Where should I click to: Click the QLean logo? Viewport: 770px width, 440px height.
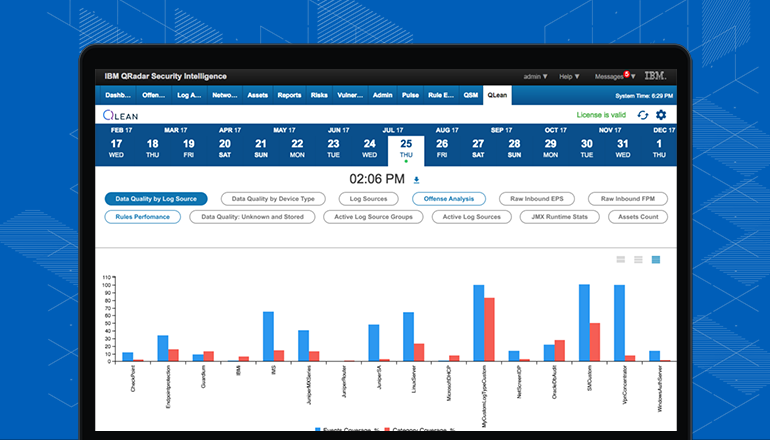point(121,115)
